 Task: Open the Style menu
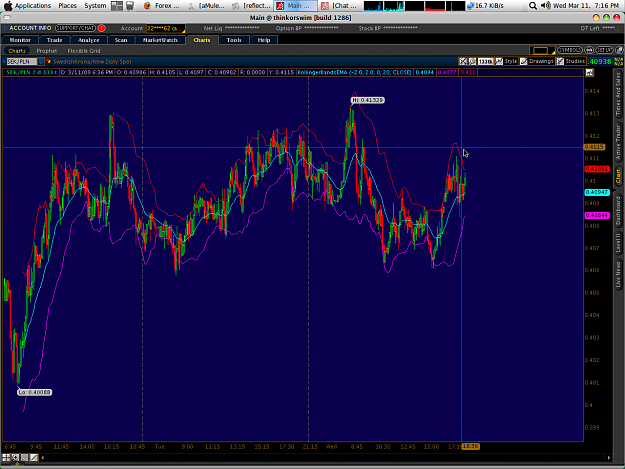pos(507,61)
